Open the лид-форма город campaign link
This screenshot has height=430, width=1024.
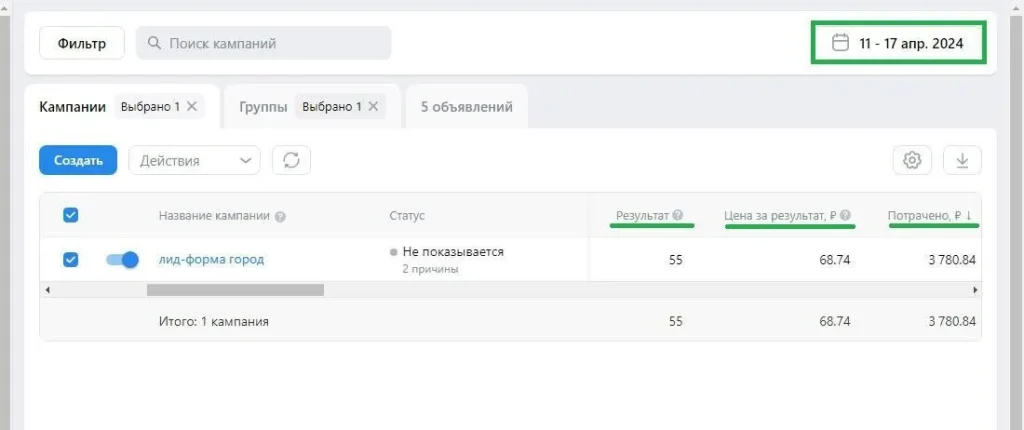click(211, 260)
